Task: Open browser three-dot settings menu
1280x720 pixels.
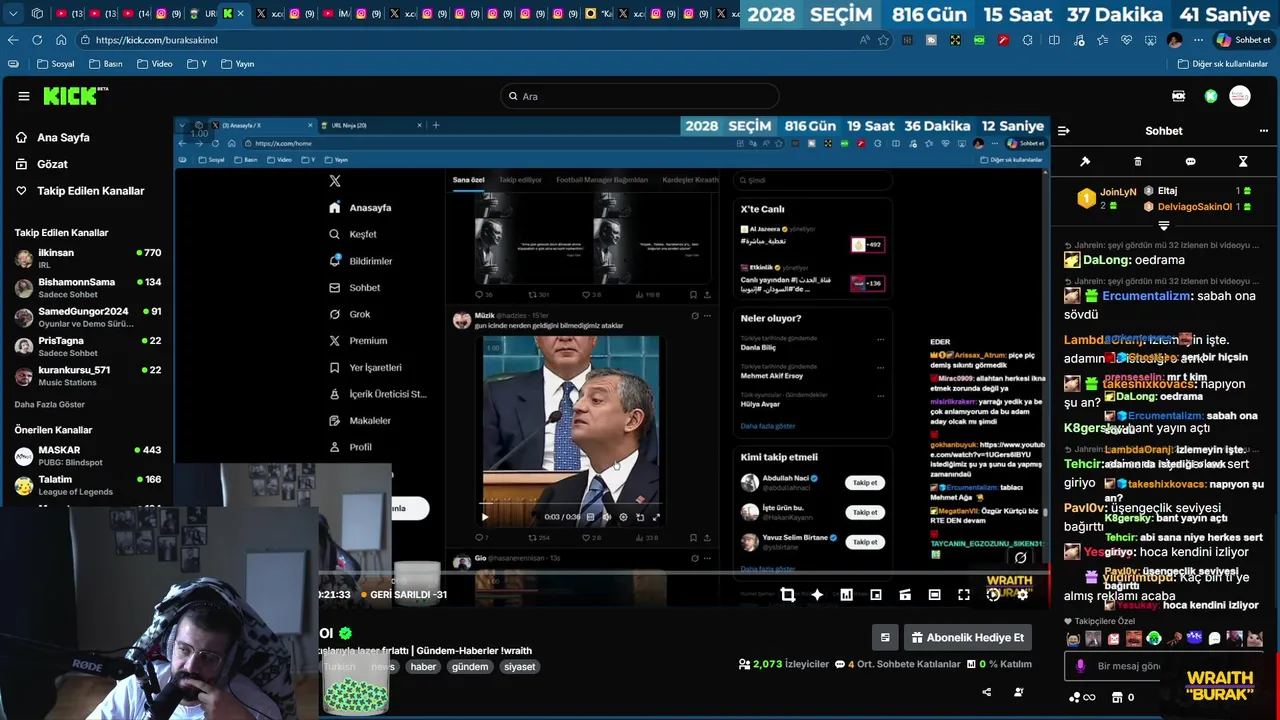Action: pos(1196,40)
